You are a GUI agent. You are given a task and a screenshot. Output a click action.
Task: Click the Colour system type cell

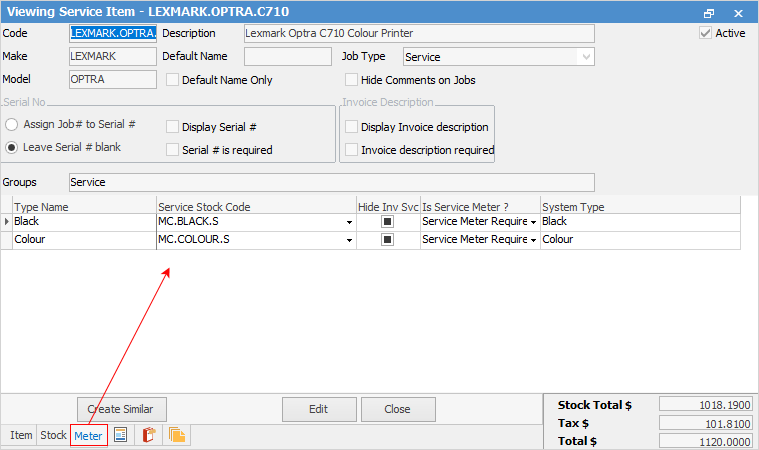point(640,240)
